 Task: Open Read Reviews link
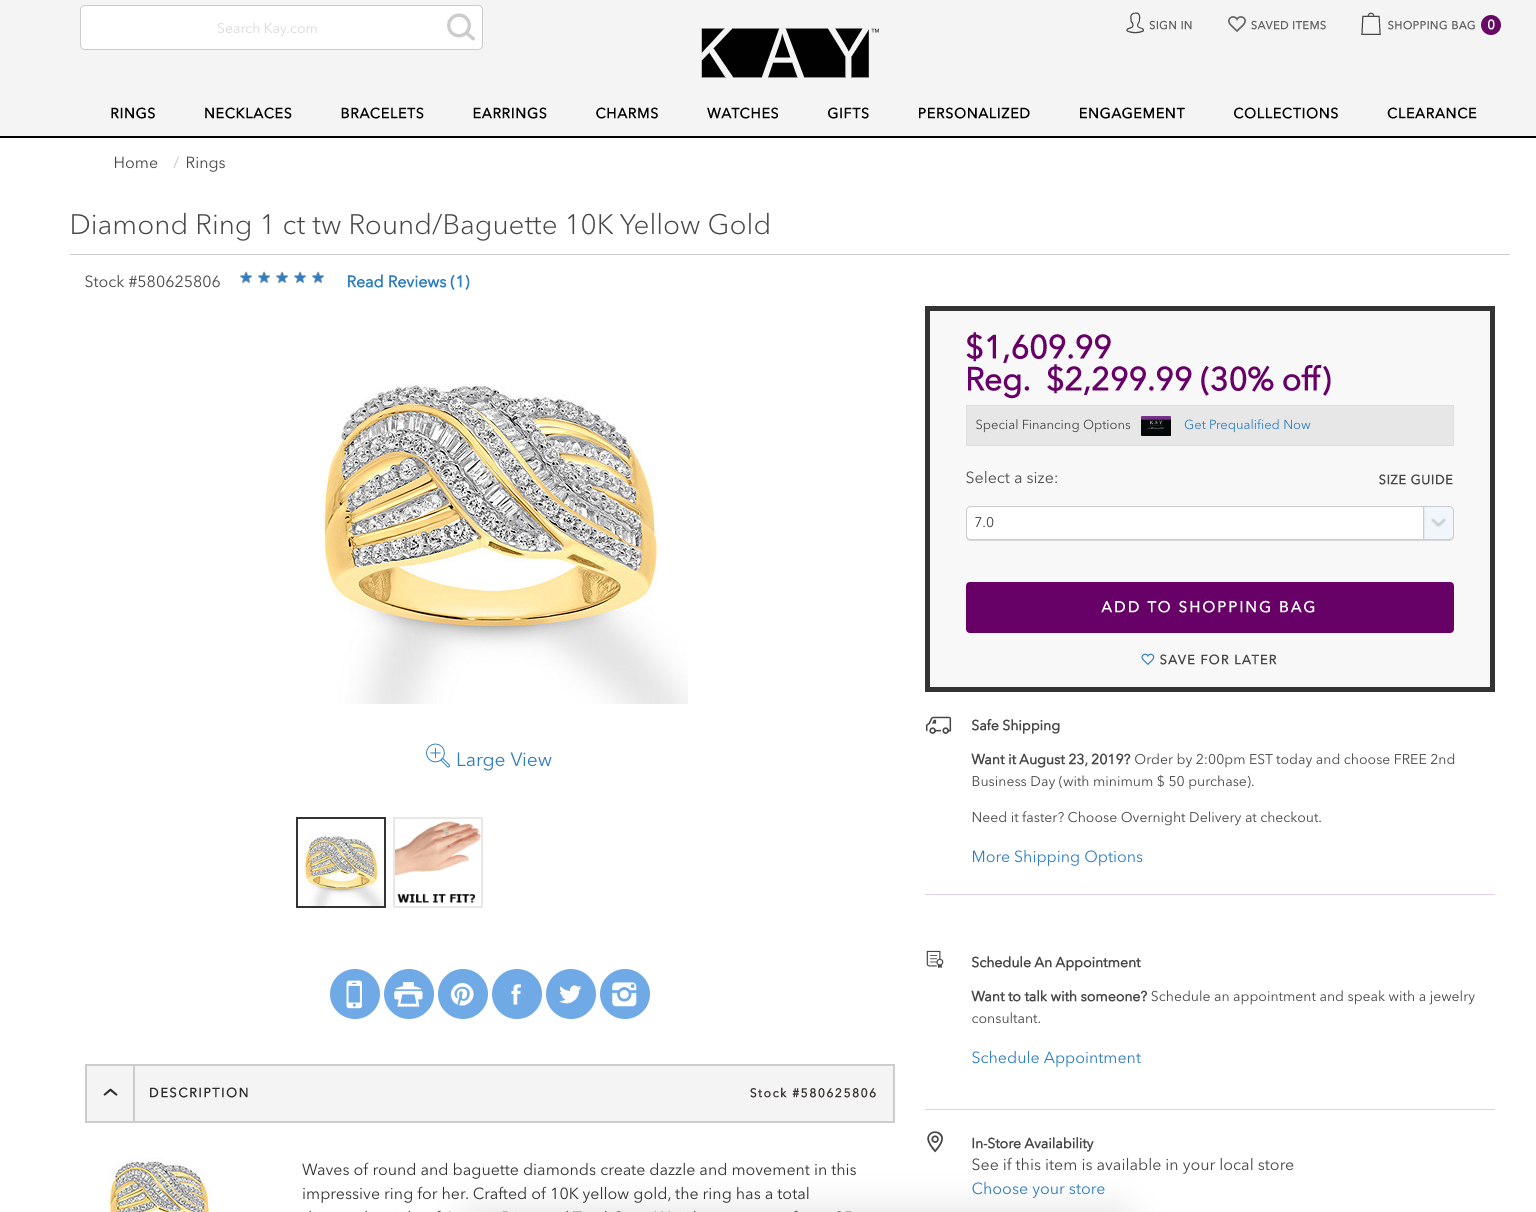pyautogui.click(x=408, y=282)
